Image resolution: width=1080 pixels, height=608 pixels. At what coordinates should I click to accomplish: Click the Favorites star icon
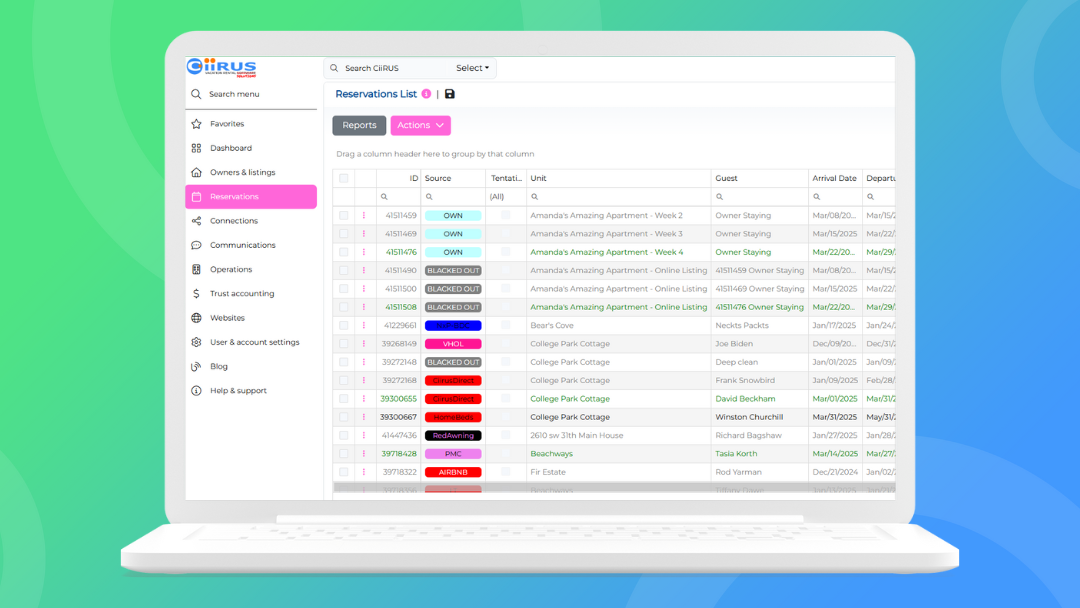click(x=196, y=124)
